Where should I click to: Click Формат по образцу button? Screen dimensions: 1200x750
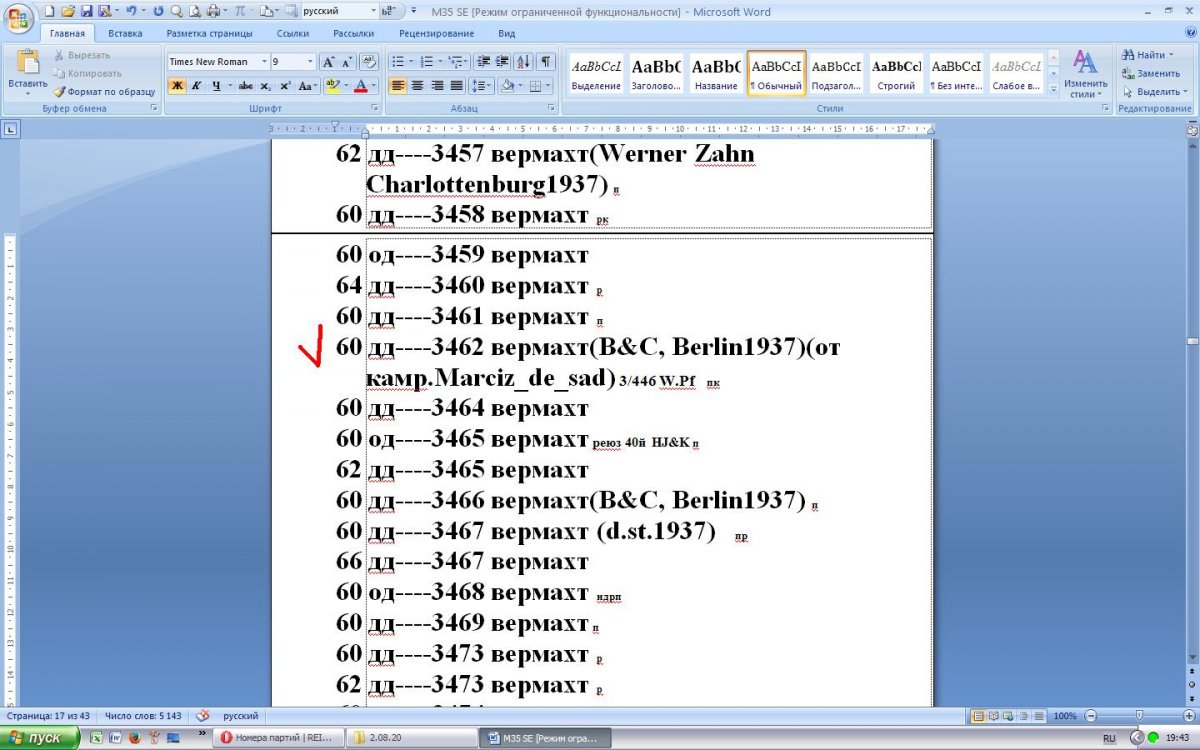(x=104, y=91)
